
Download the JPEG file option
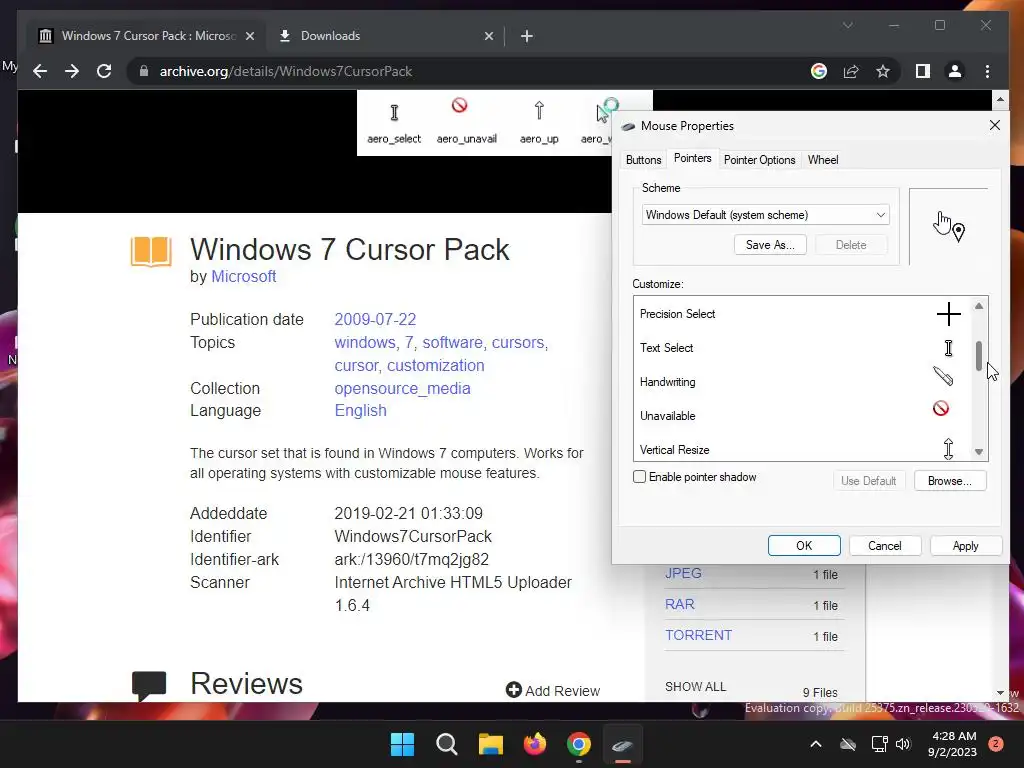click(x=683, y=573)
